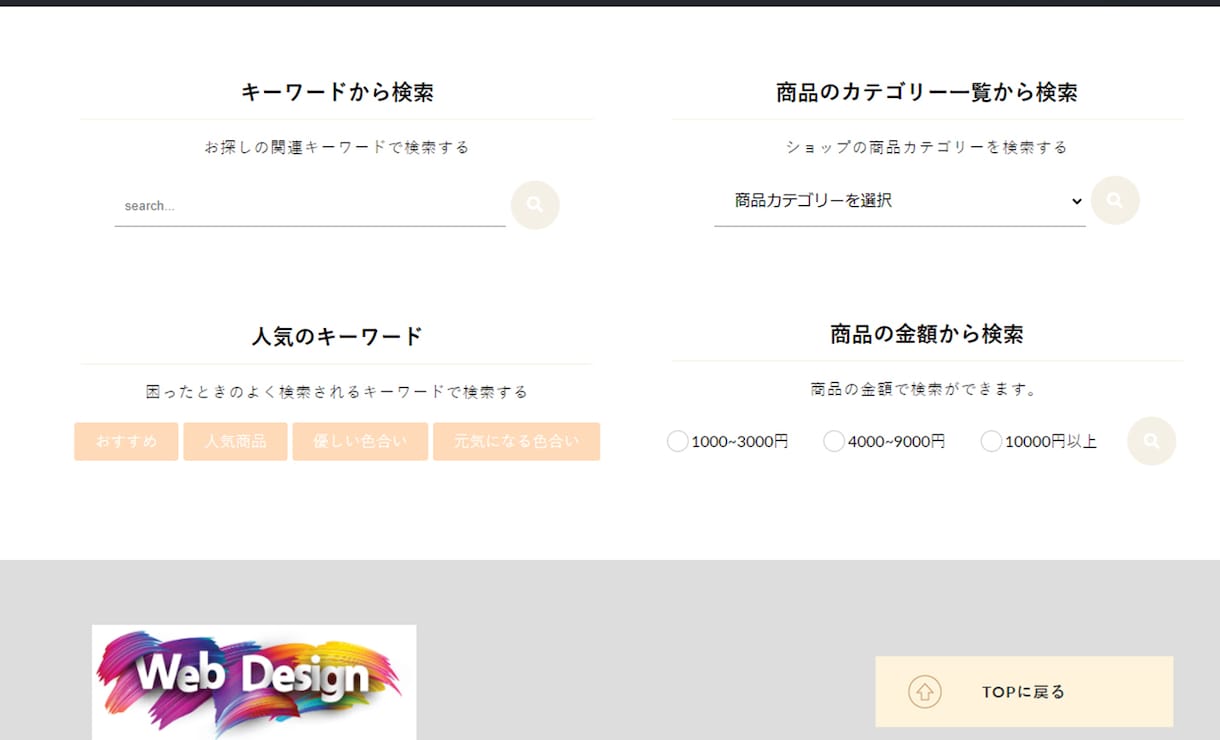1220x740 pixels.
Task: Click the 商品のカテゴリー一覧から検索 heading
Action: point(927,92)
